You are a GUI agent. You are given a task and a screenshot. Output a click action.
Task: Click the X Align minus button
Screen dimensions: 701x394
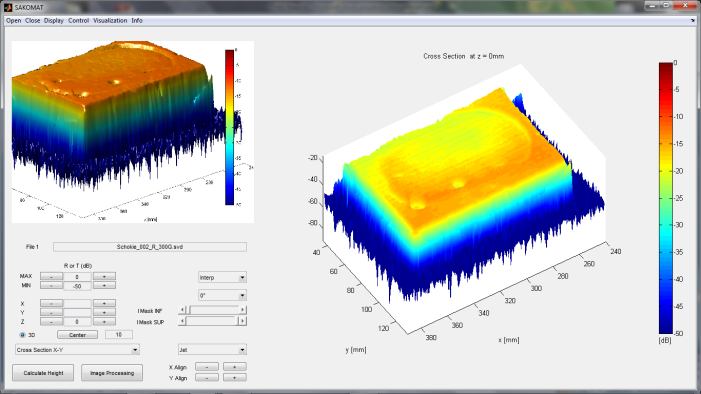[207, 367]
